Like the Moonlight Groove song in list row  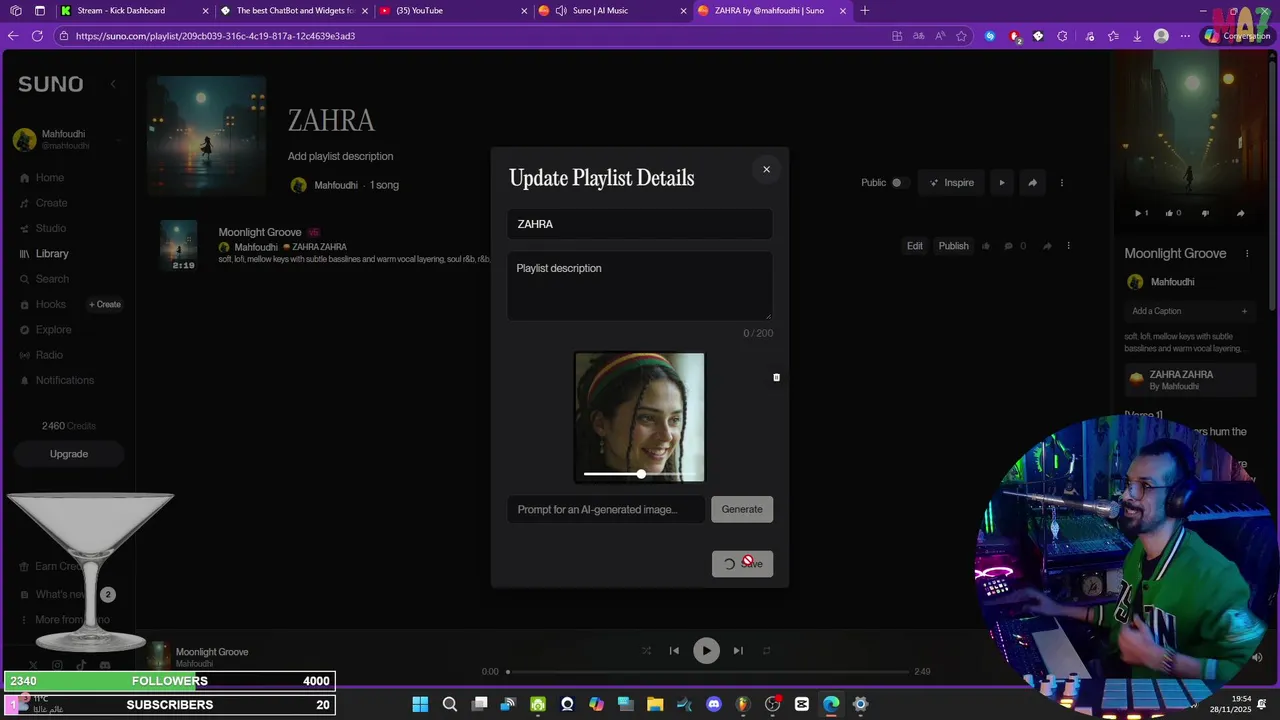986,246
